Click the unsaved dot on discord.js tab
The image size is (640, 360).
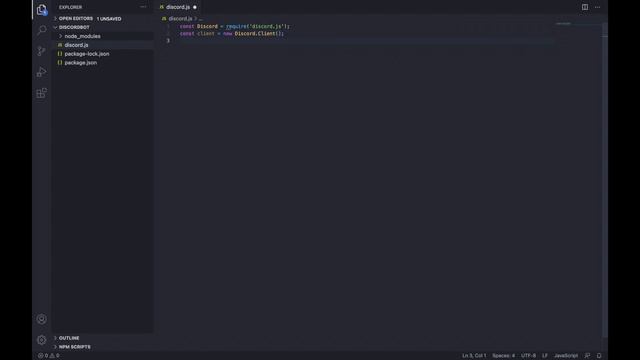[195, 7]
